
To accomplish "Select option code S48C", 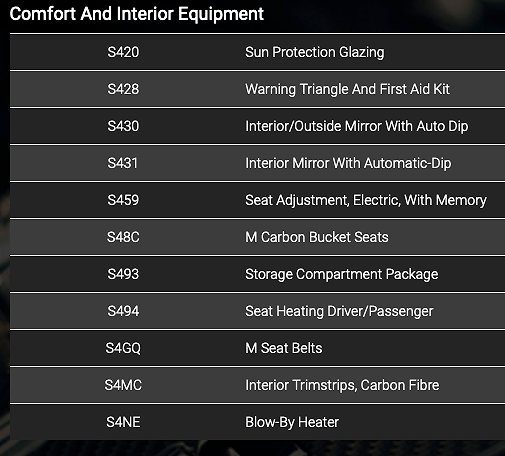I will pos(123,237).
